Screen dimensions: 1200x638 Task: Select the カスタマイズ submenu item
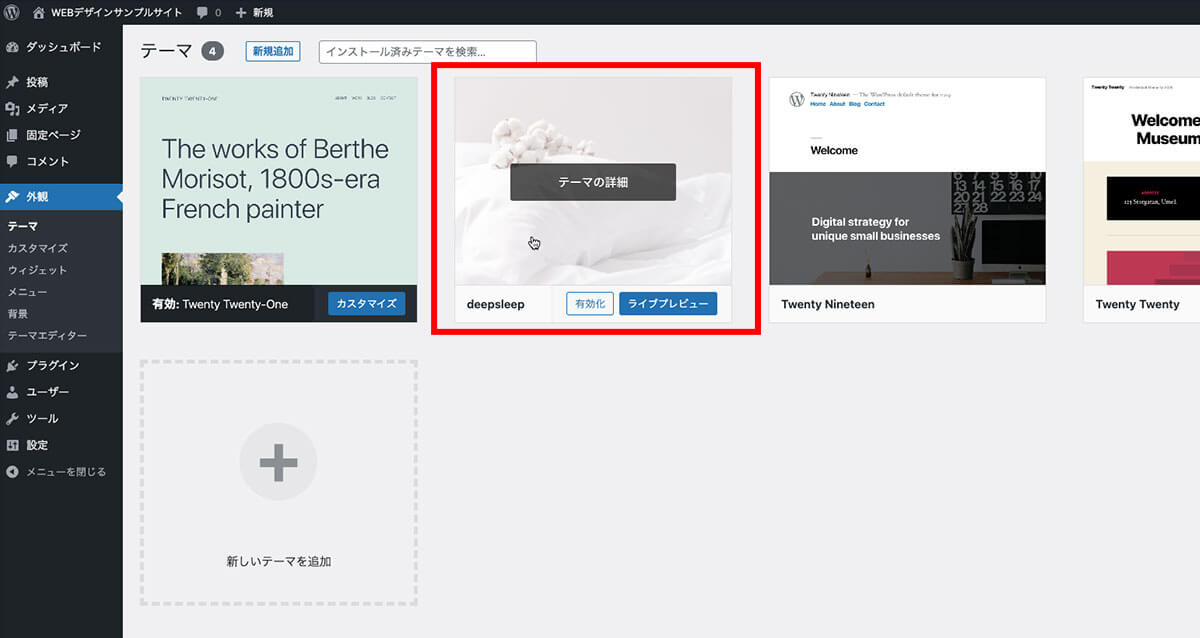[x=37, y=248]
